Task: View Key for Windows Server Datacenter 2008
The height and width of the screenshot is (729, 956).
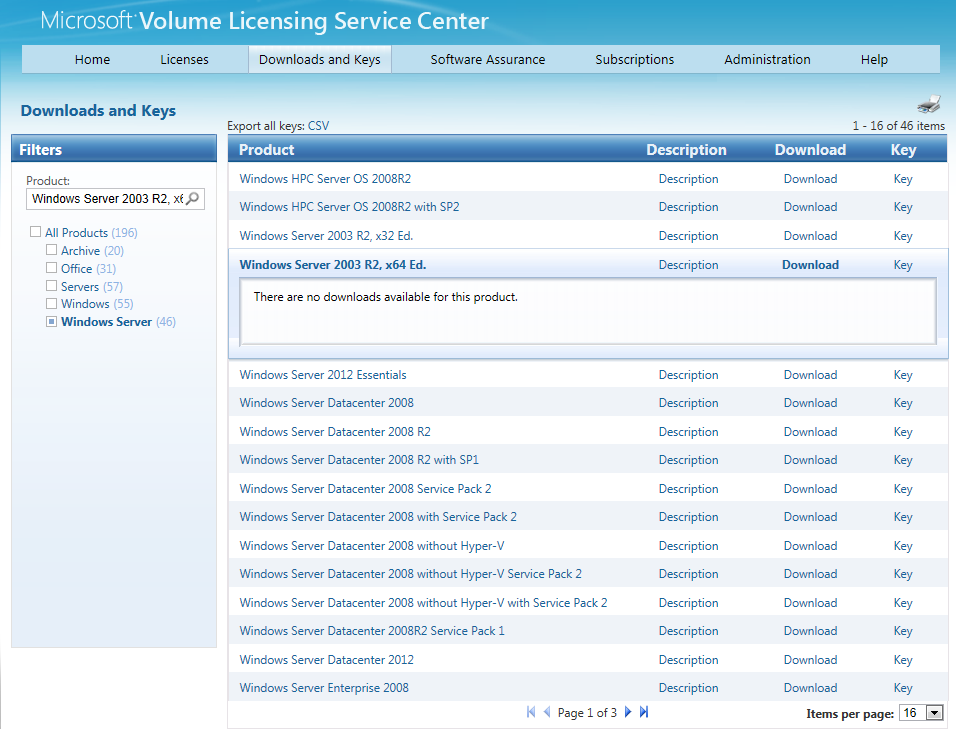Action: 903,403
